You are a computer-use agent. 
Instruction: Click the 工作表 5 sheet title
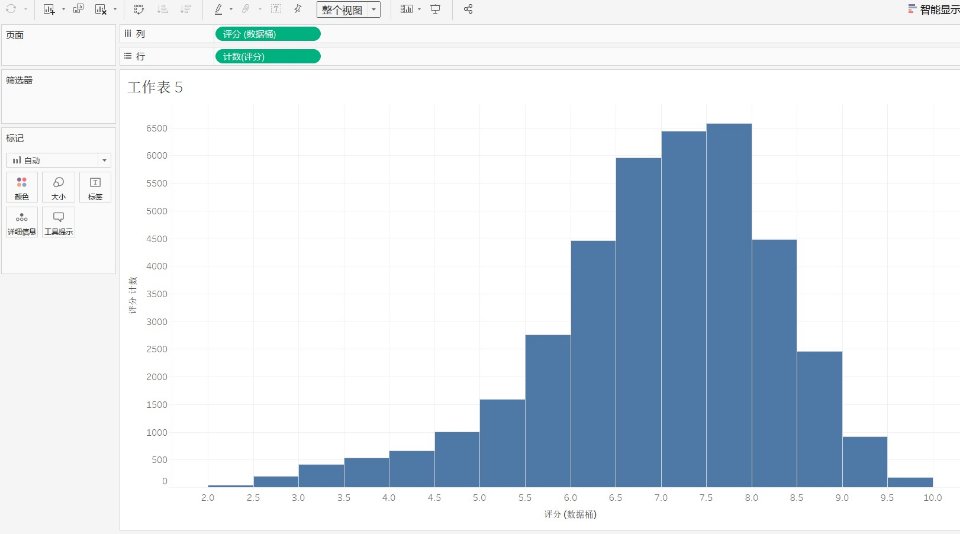[x=155, y=88]
